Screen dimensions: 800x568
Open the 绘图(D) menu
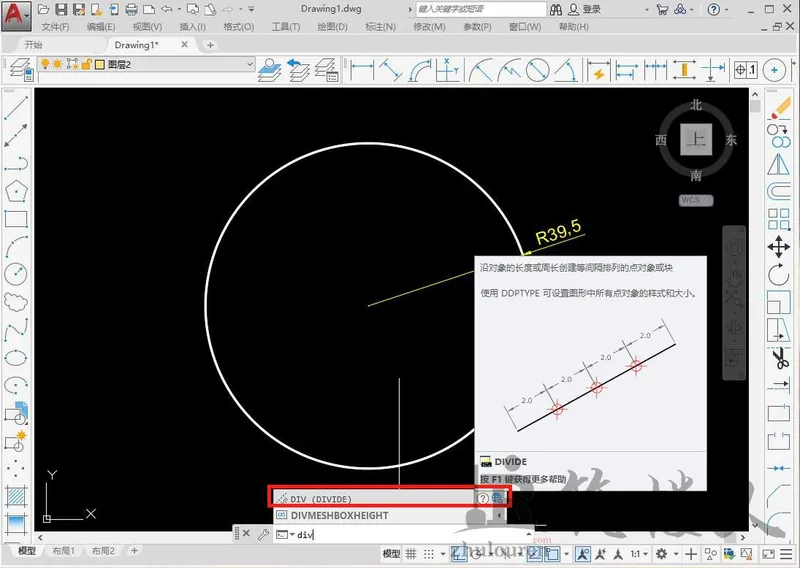coord(332,27)
